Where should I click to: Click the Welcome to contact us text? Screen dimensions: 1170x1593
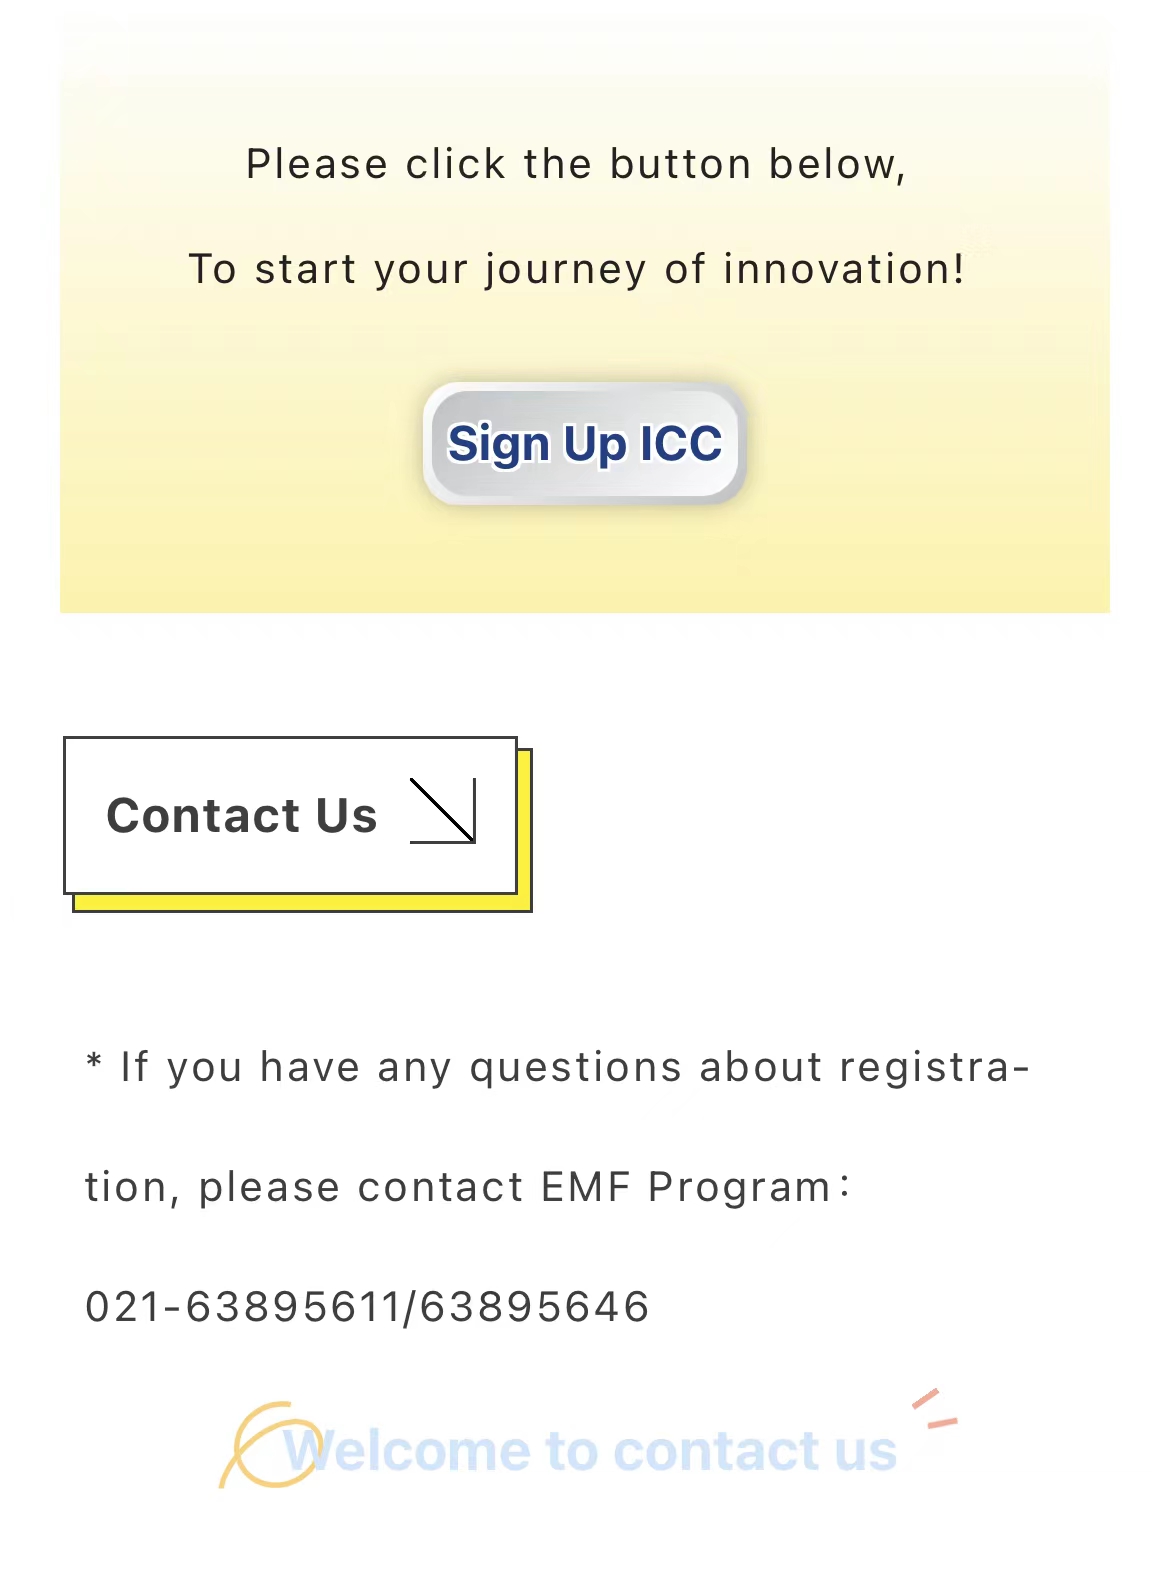coord(590,1451)
